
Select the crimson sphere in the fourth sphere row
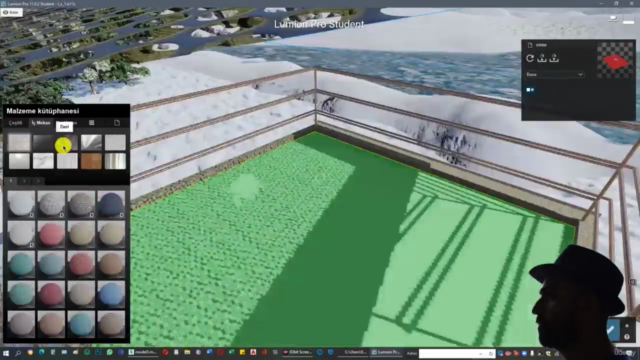point(51,294)
